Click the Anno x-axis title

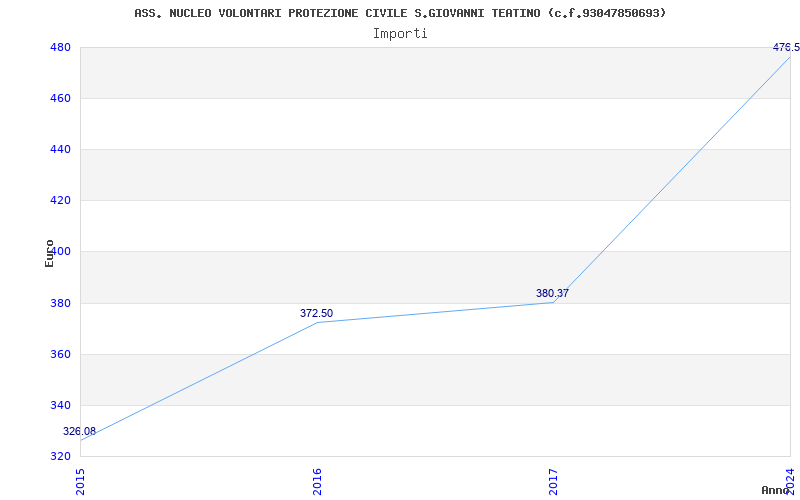pos(776,490)
